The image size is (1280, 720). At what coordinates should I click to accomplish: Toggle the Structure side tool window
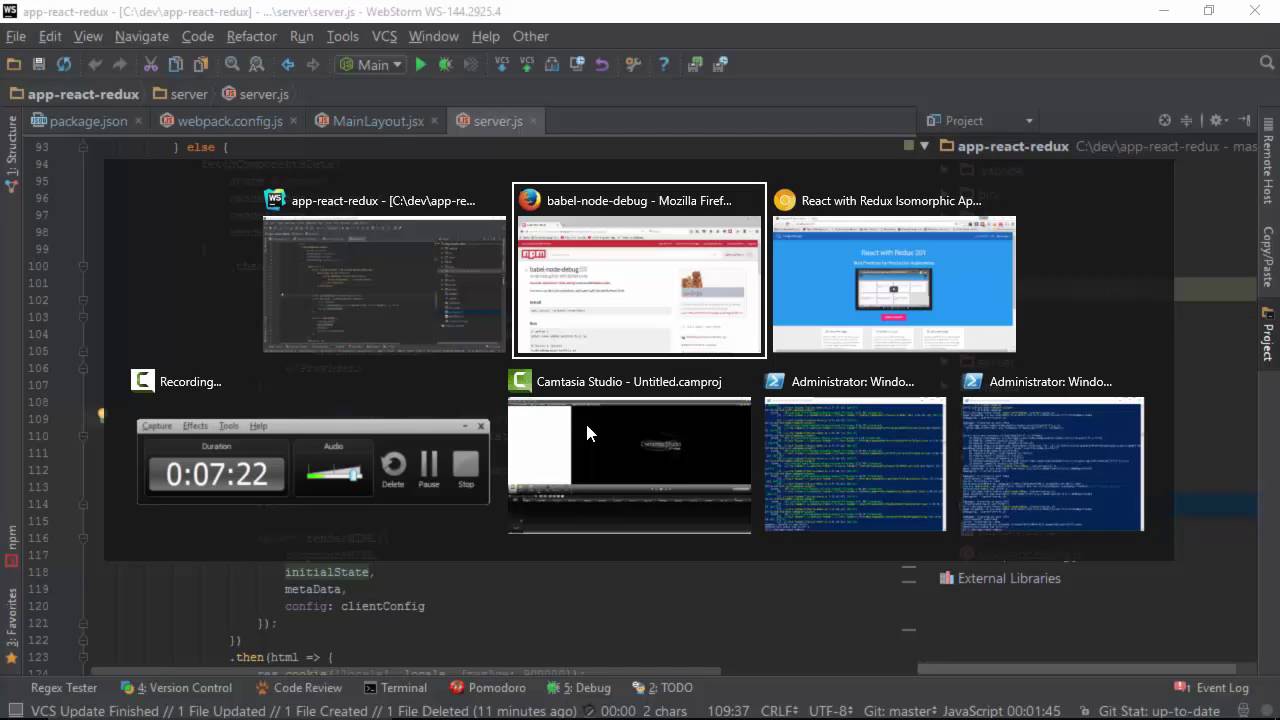tap(12, 155)
